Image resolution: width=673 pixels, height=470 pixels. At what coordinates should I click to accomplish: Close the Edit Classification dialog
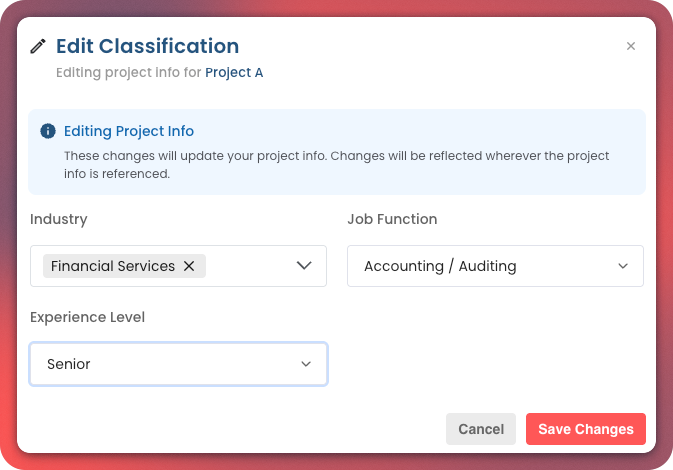(630, 46)
